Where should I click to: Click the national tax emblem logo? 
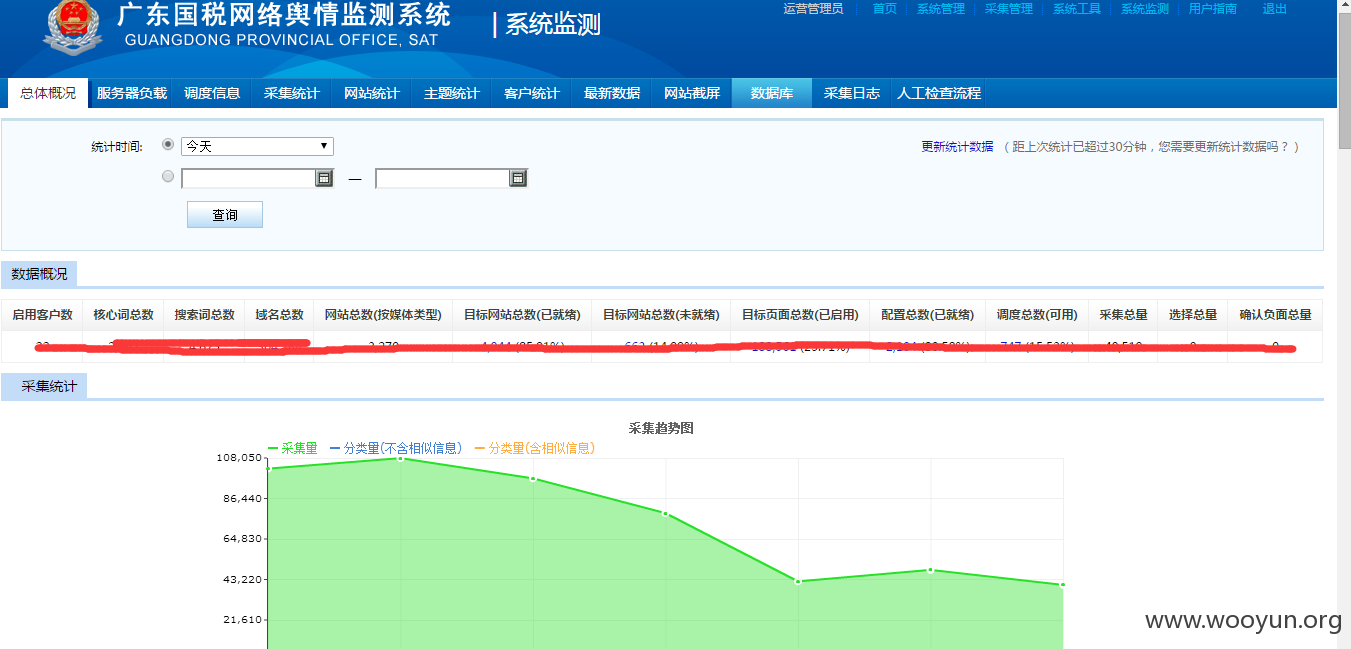(x=72, y=29)
